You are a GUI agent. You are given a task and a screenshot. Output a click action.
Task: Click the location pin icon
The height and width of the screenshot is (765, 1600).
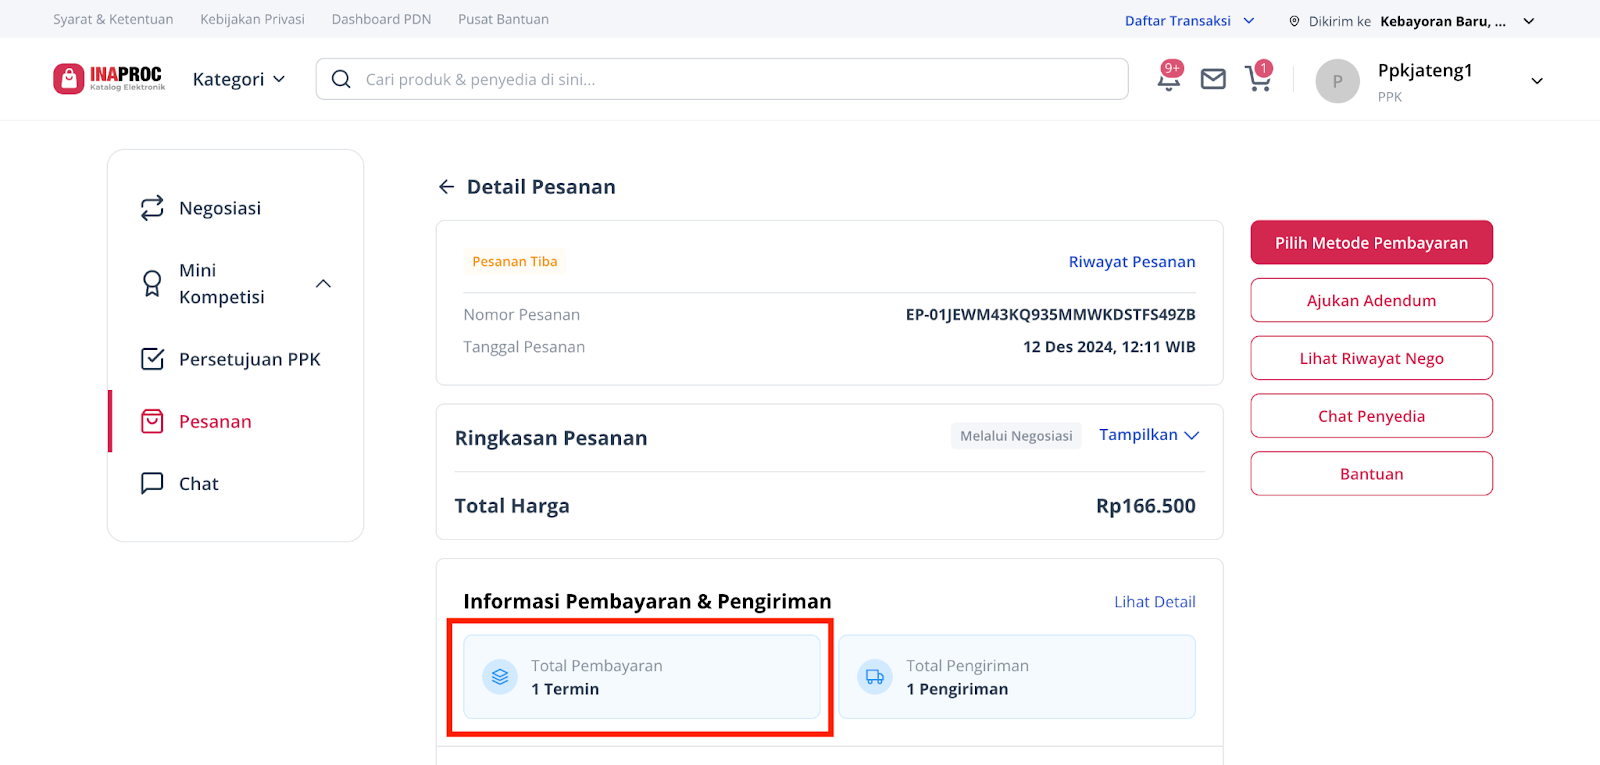point(1294,21)
